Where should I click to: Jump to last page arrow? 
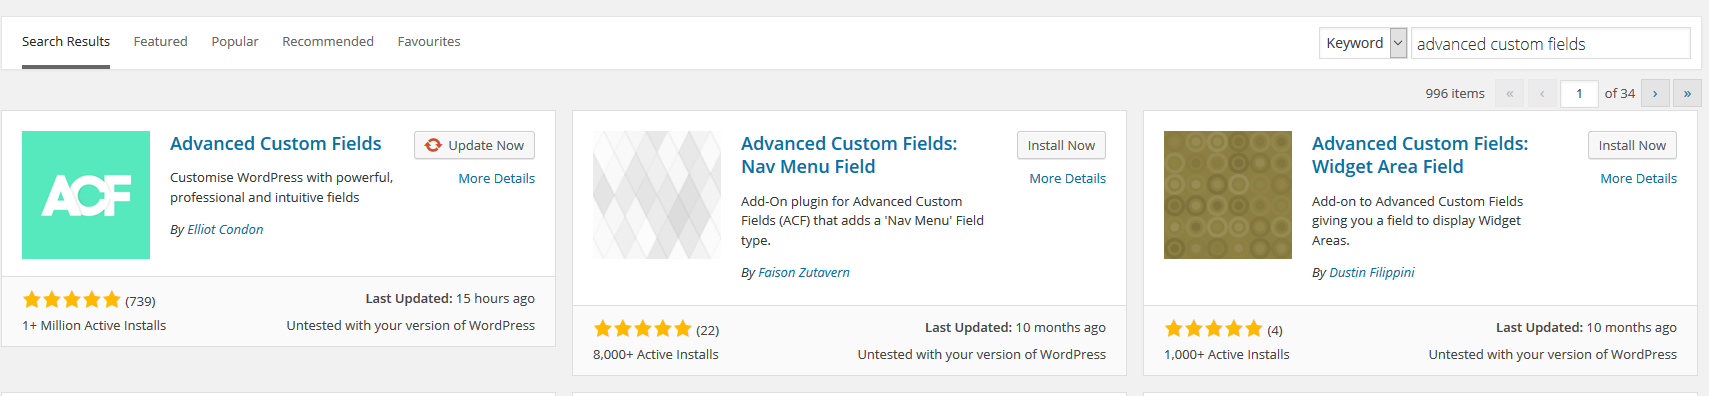coord(1687,93)
